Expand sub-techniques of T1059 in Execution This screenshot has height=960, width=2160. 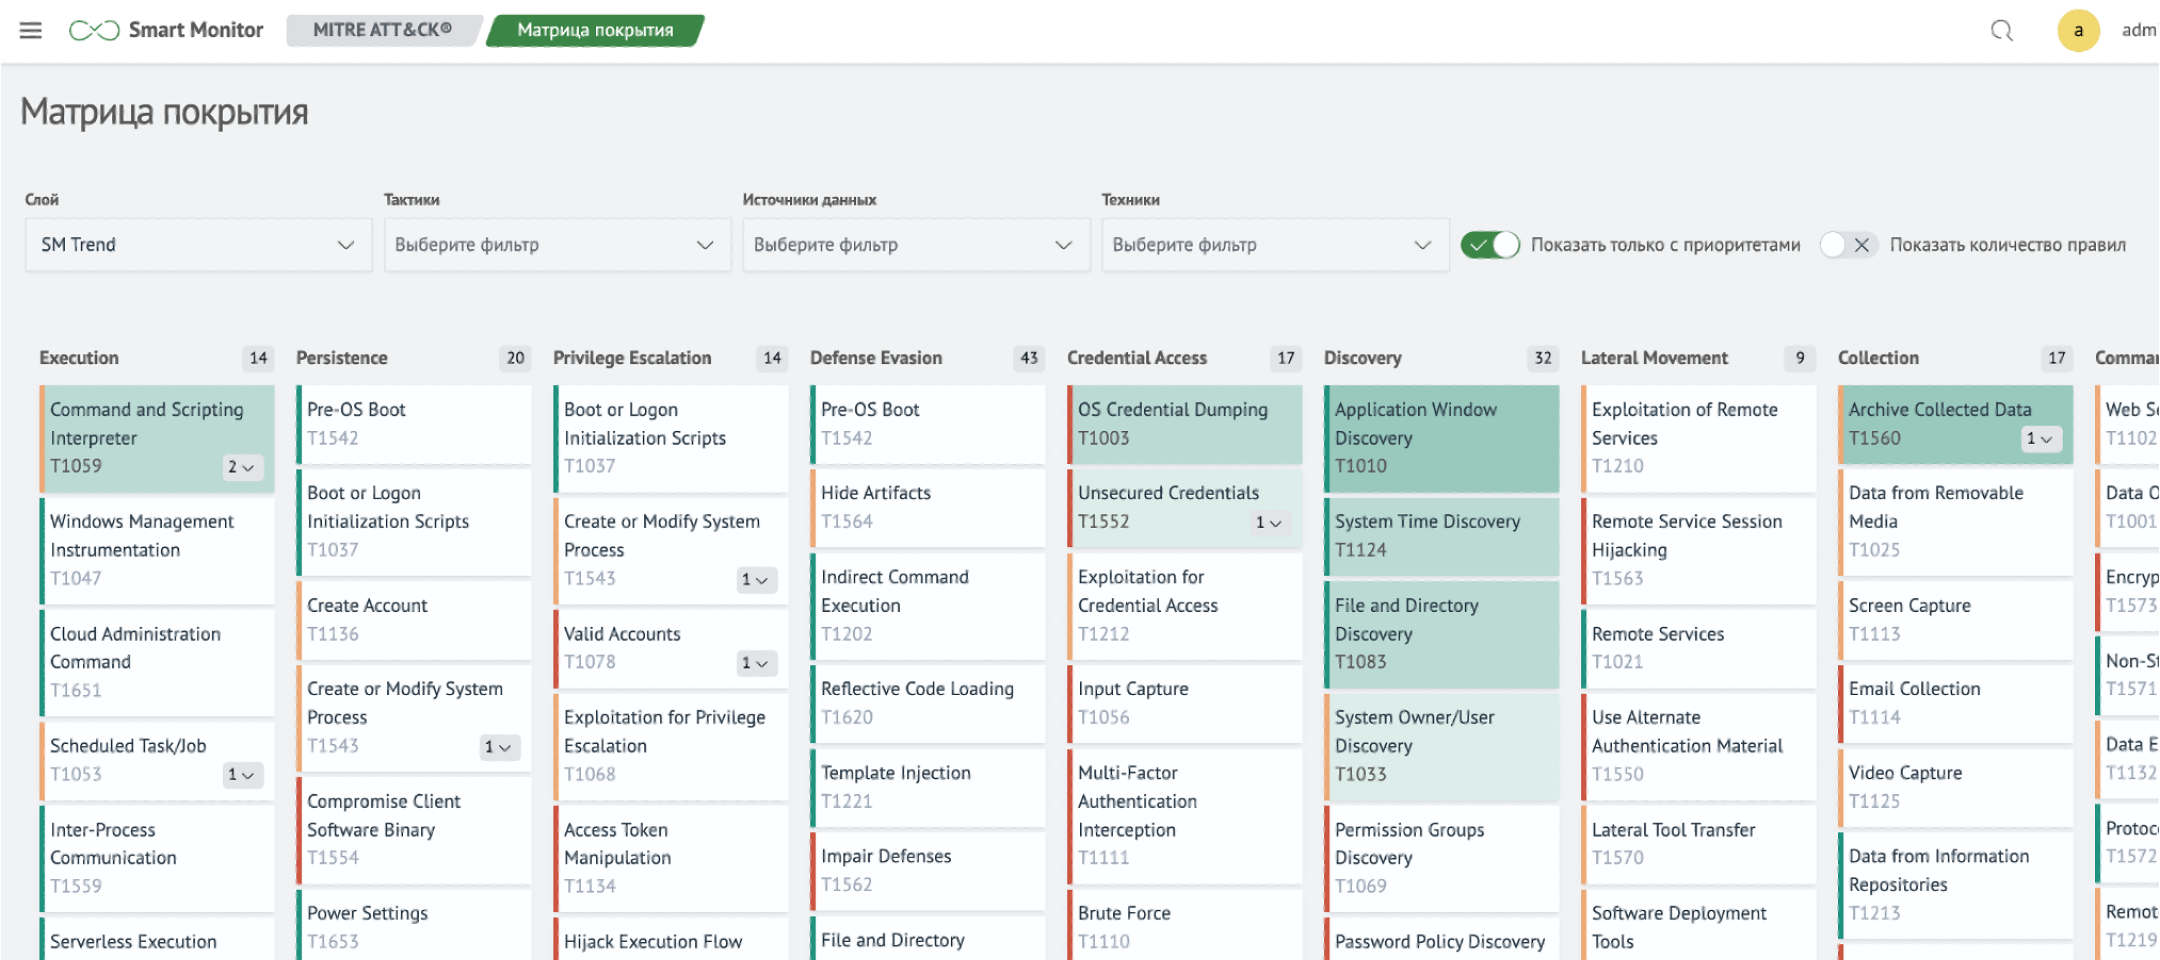coord(242,467)
